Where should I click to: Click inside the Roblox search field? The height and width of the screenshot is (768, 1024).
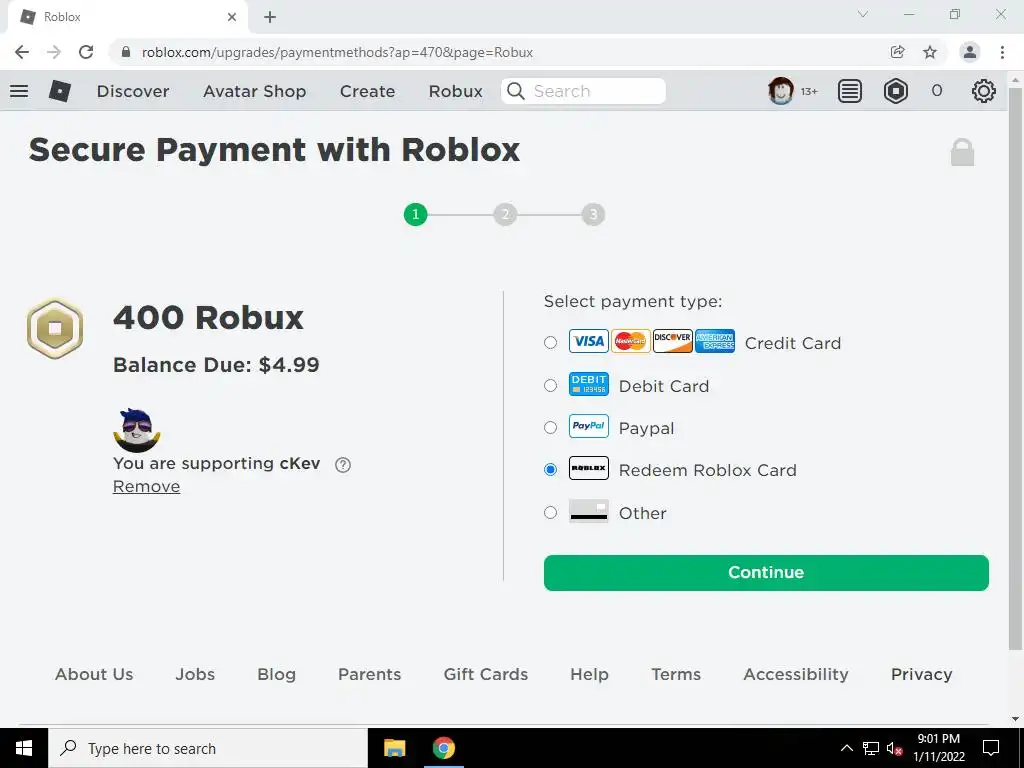[x=583, y=91]
